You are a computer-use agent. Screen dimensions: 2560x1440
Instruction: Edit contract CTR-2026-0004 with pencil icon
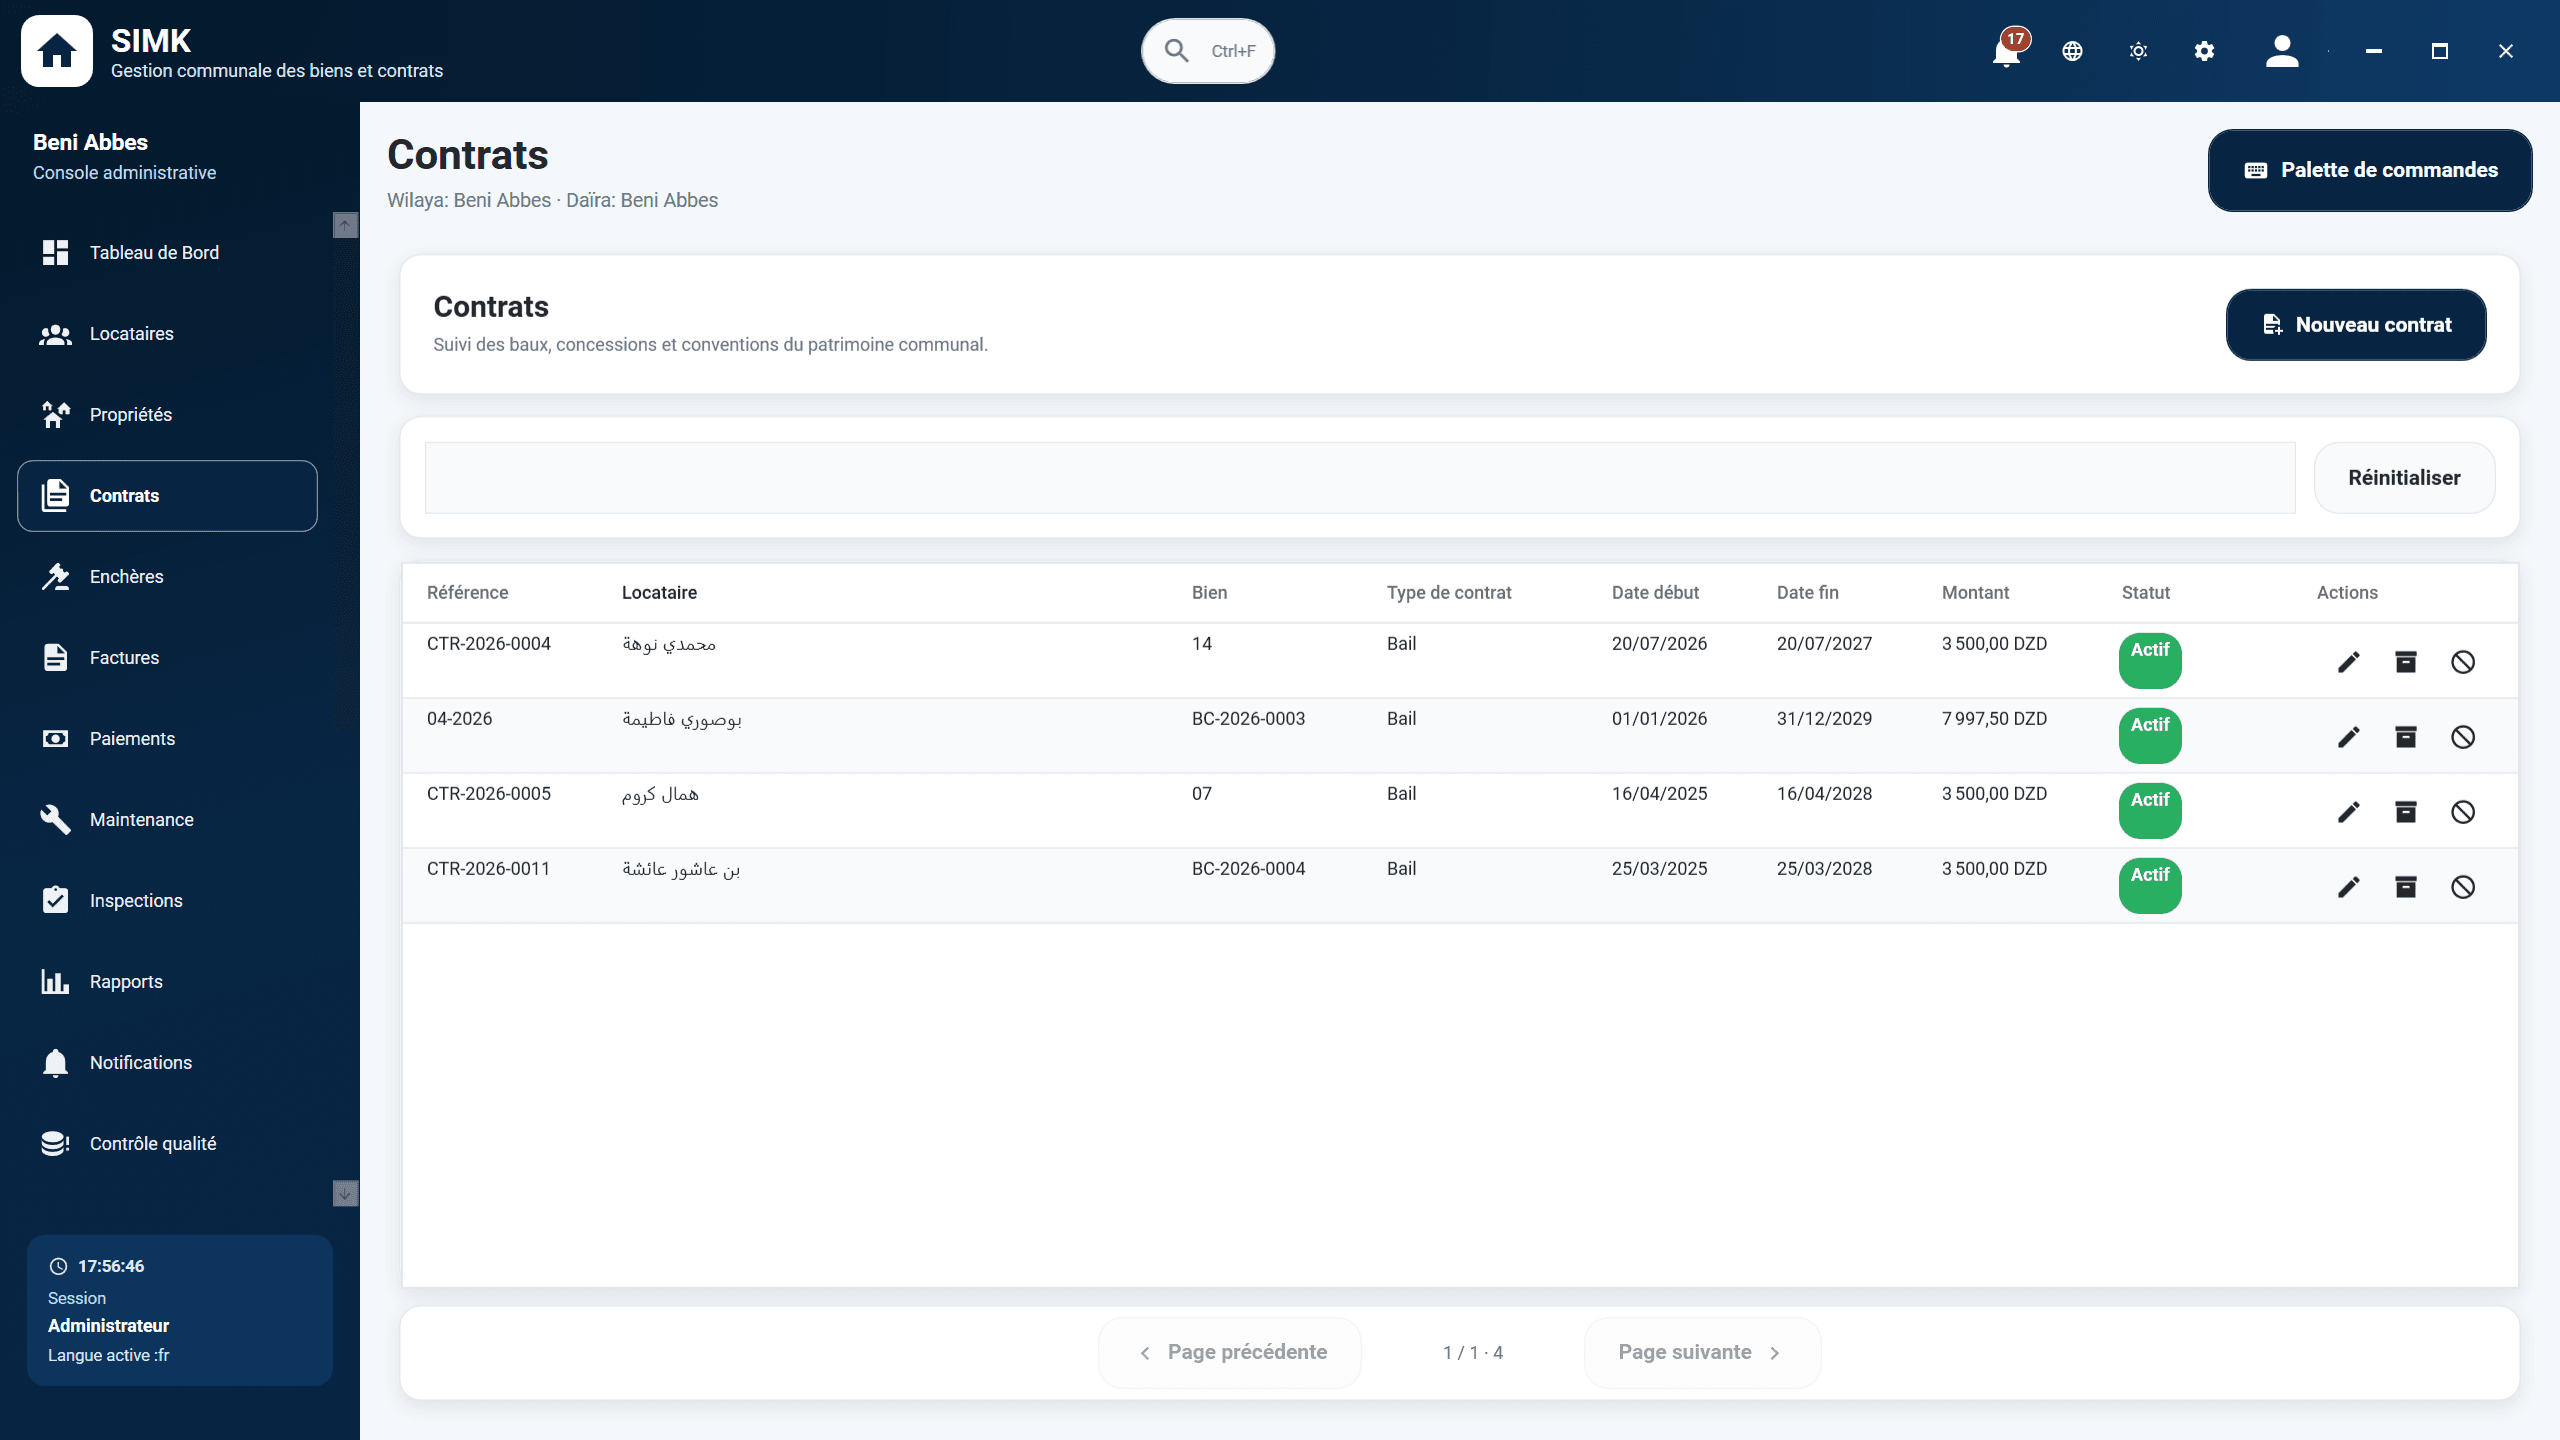2349,662
